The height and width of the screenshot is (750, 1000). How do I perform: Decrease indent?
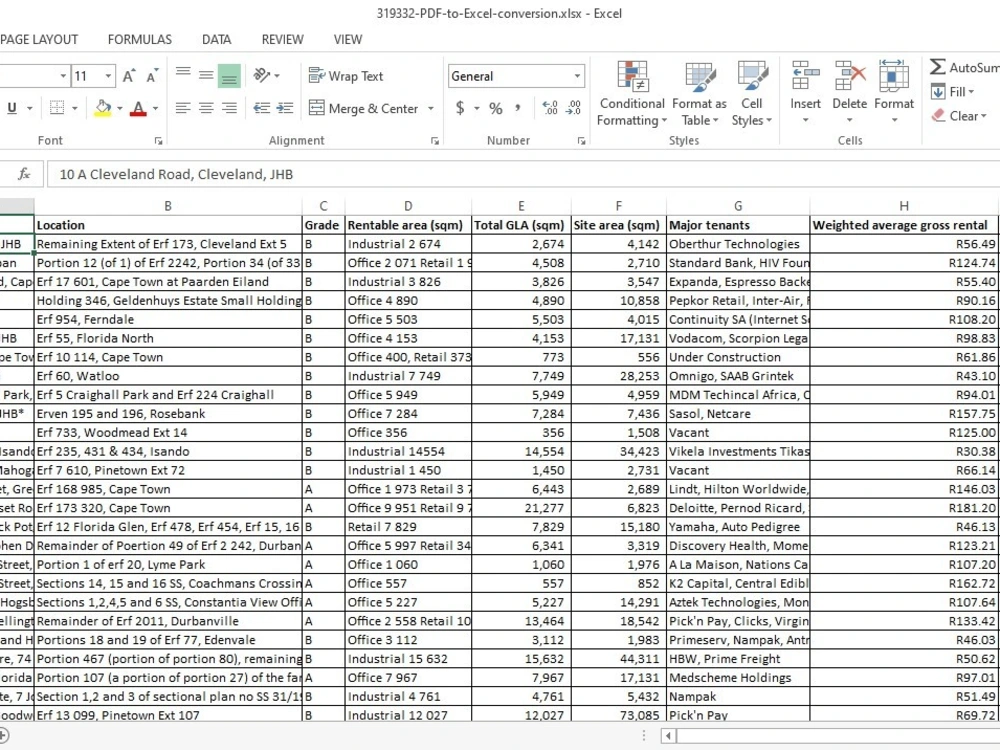[x=261, y=108]
